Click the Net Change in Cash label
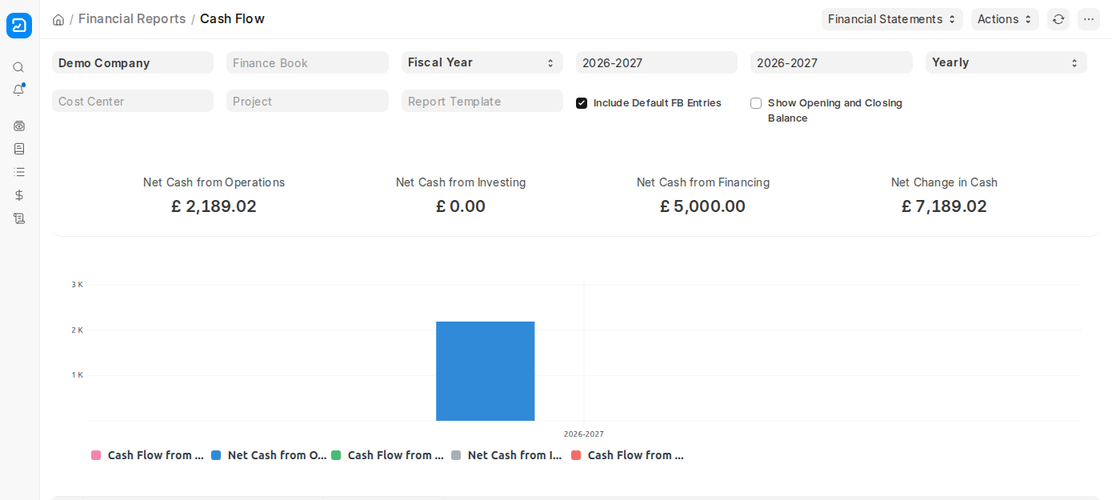 944,182
